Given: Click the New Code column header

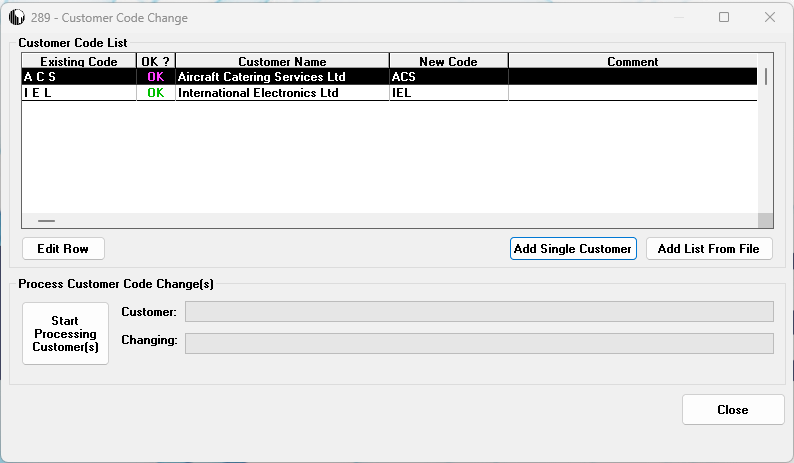Looking at the screenshot, I should click(x=449, y=61).
